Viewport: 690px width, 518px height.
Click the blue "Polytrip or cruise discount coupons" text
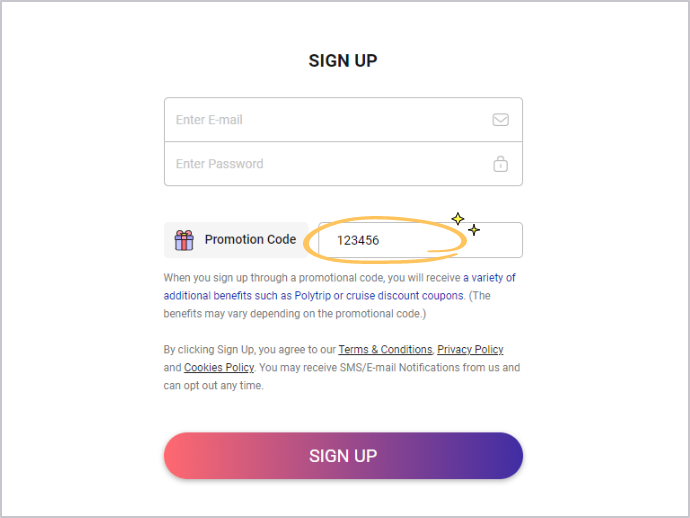[x=378, y=296]
